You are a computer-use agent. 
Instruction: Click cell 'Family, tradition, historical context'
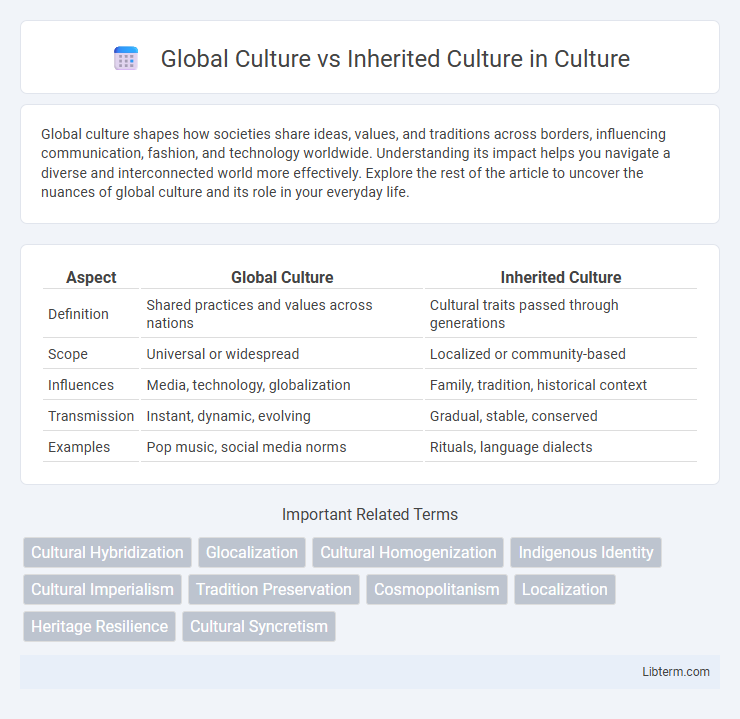click(561, 385)
